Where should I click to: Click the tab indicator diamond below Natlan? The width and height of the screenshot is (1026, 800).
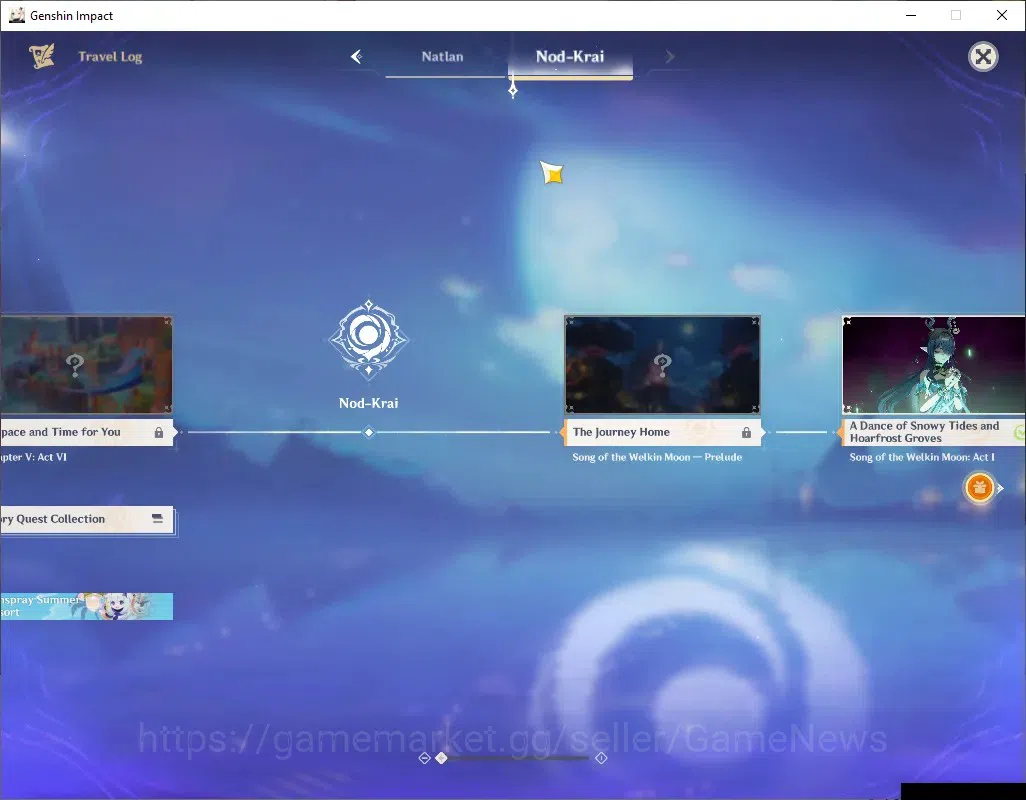(x=513, y=90)
